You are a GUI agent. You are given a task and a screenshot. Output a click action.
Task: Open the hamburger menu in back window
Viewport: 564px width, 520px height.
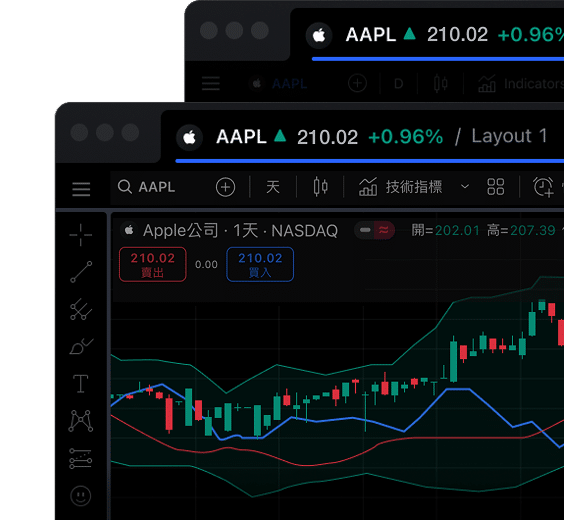[211, 84]
